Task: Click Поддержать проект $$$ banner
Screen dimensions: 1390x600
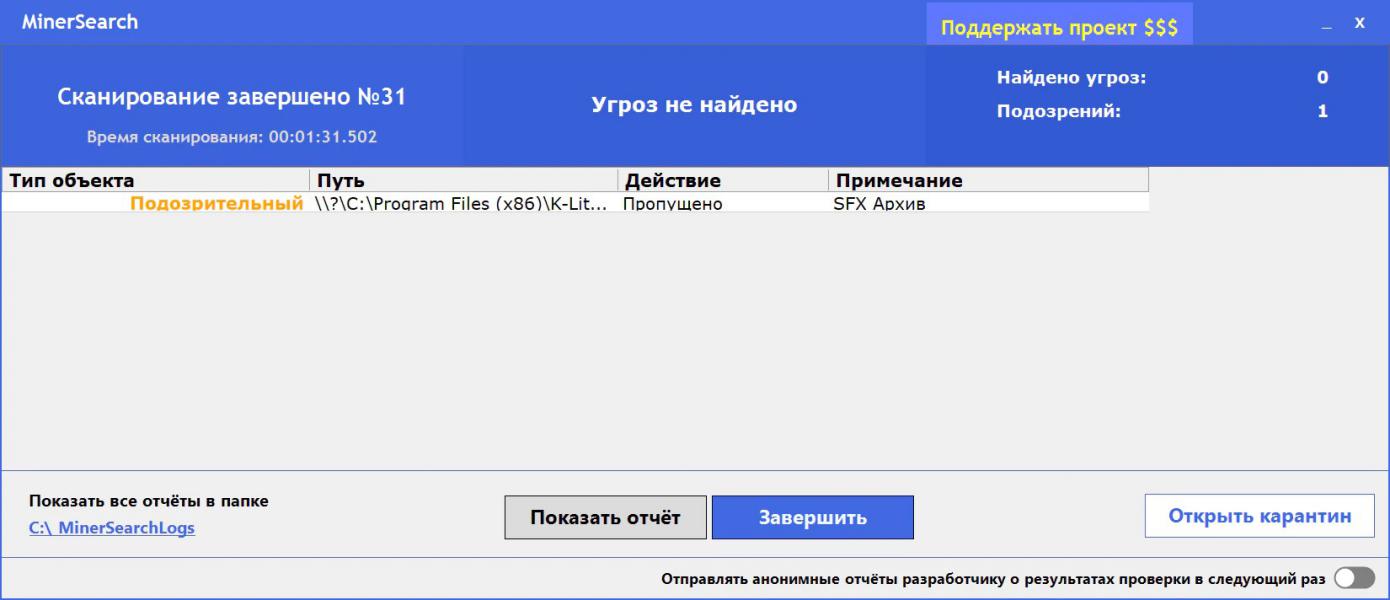Action: pos(1059,27)
